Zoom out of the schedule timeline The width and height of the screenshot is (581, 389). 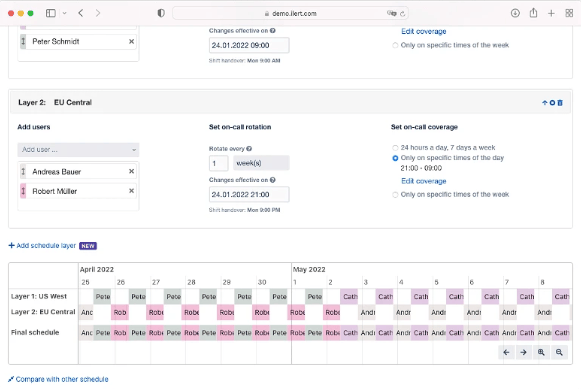click(x=559, y=352)
